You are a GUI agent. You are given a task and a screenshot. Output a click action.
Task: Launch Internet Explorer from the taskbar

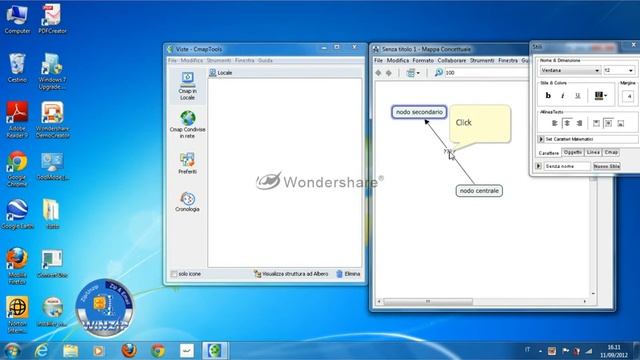(x=42, y=351)
